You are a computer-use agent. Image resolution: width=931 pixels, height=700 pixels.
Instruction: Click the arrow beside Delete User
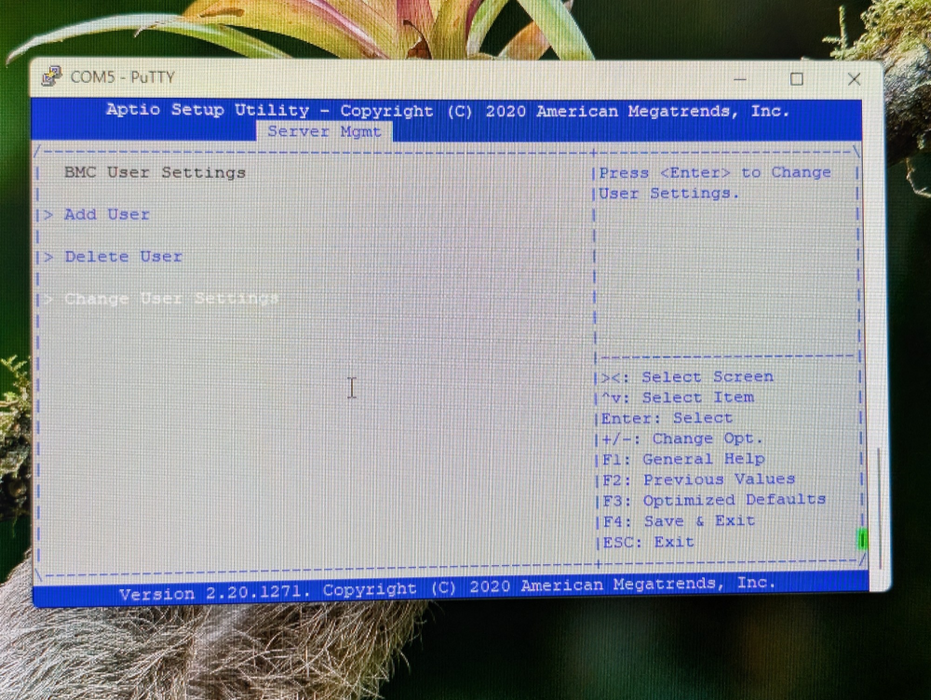(x=47, y=257)
